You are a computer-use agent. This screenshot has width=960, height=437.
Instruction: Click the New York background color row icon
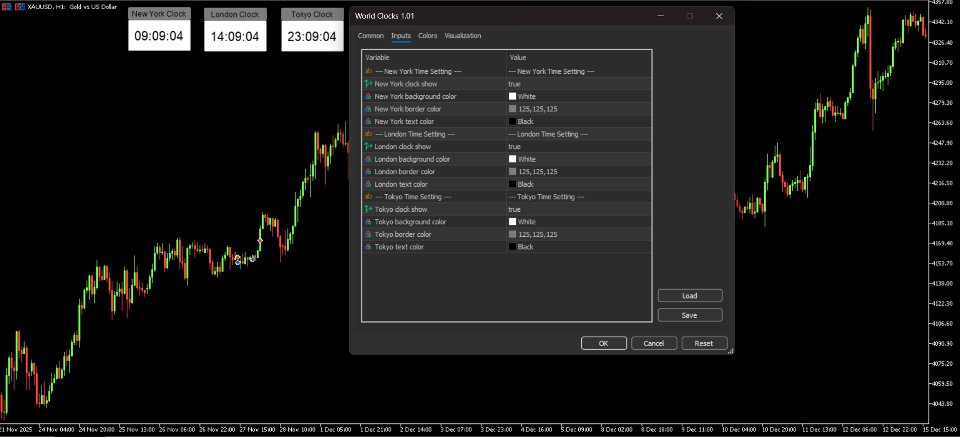368,97
